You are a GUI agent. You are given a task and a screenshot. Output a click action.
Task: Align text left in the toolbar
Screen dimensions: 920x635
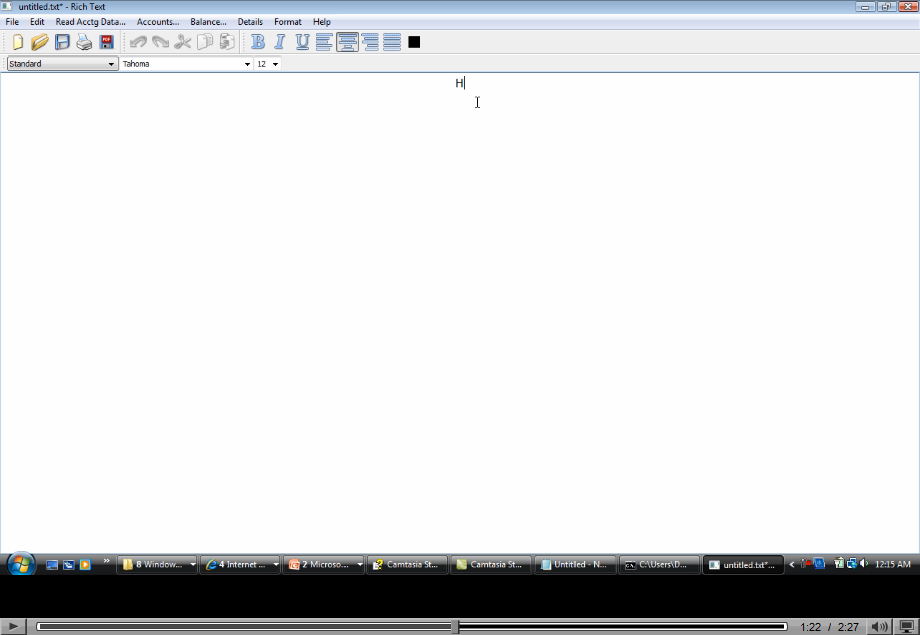(x=324, y=42)
